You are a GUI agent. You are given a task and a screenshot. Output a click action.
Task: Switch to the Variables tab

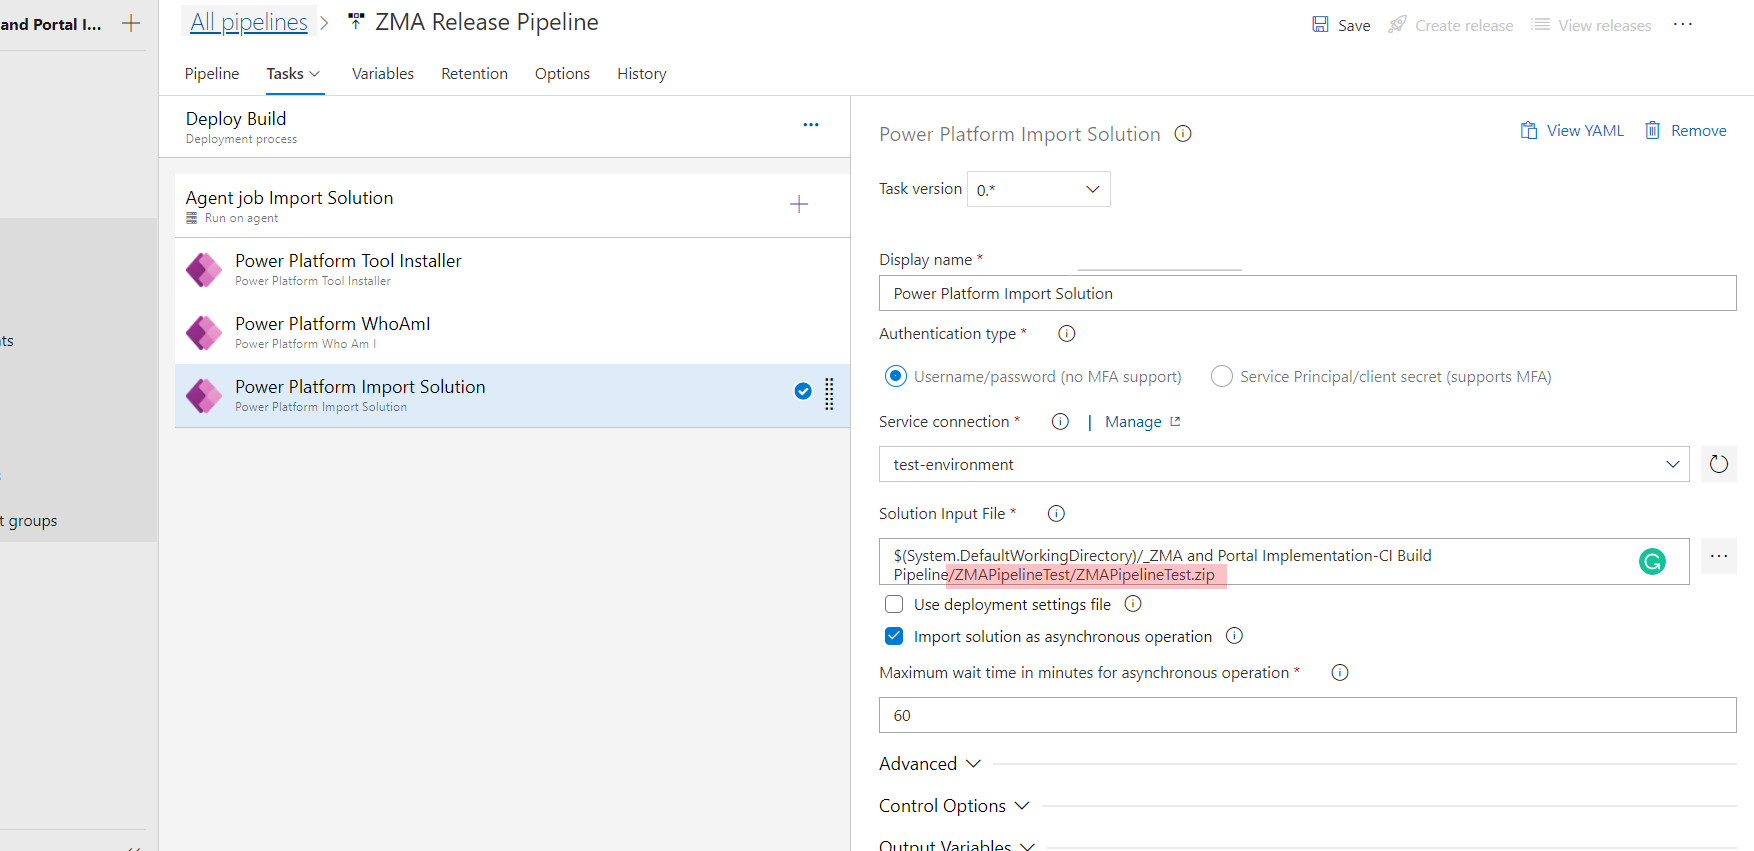click(382, 74)
